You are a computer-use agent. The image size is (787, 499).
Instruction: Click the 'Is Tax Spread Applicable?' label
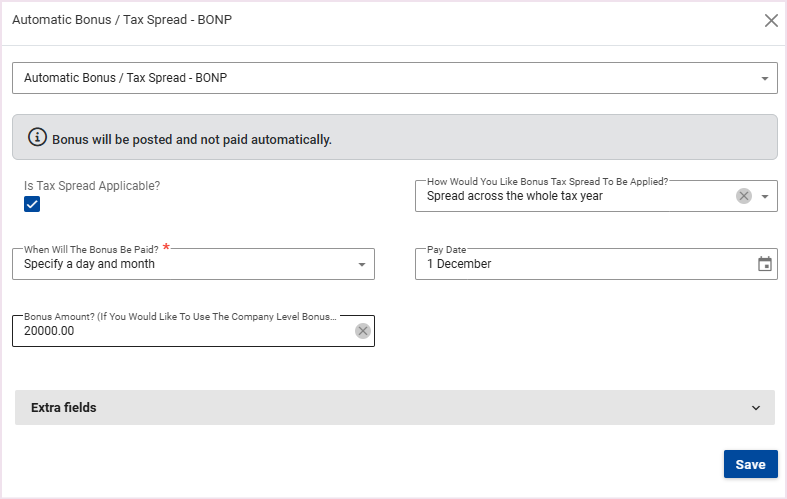pos(92,185)
